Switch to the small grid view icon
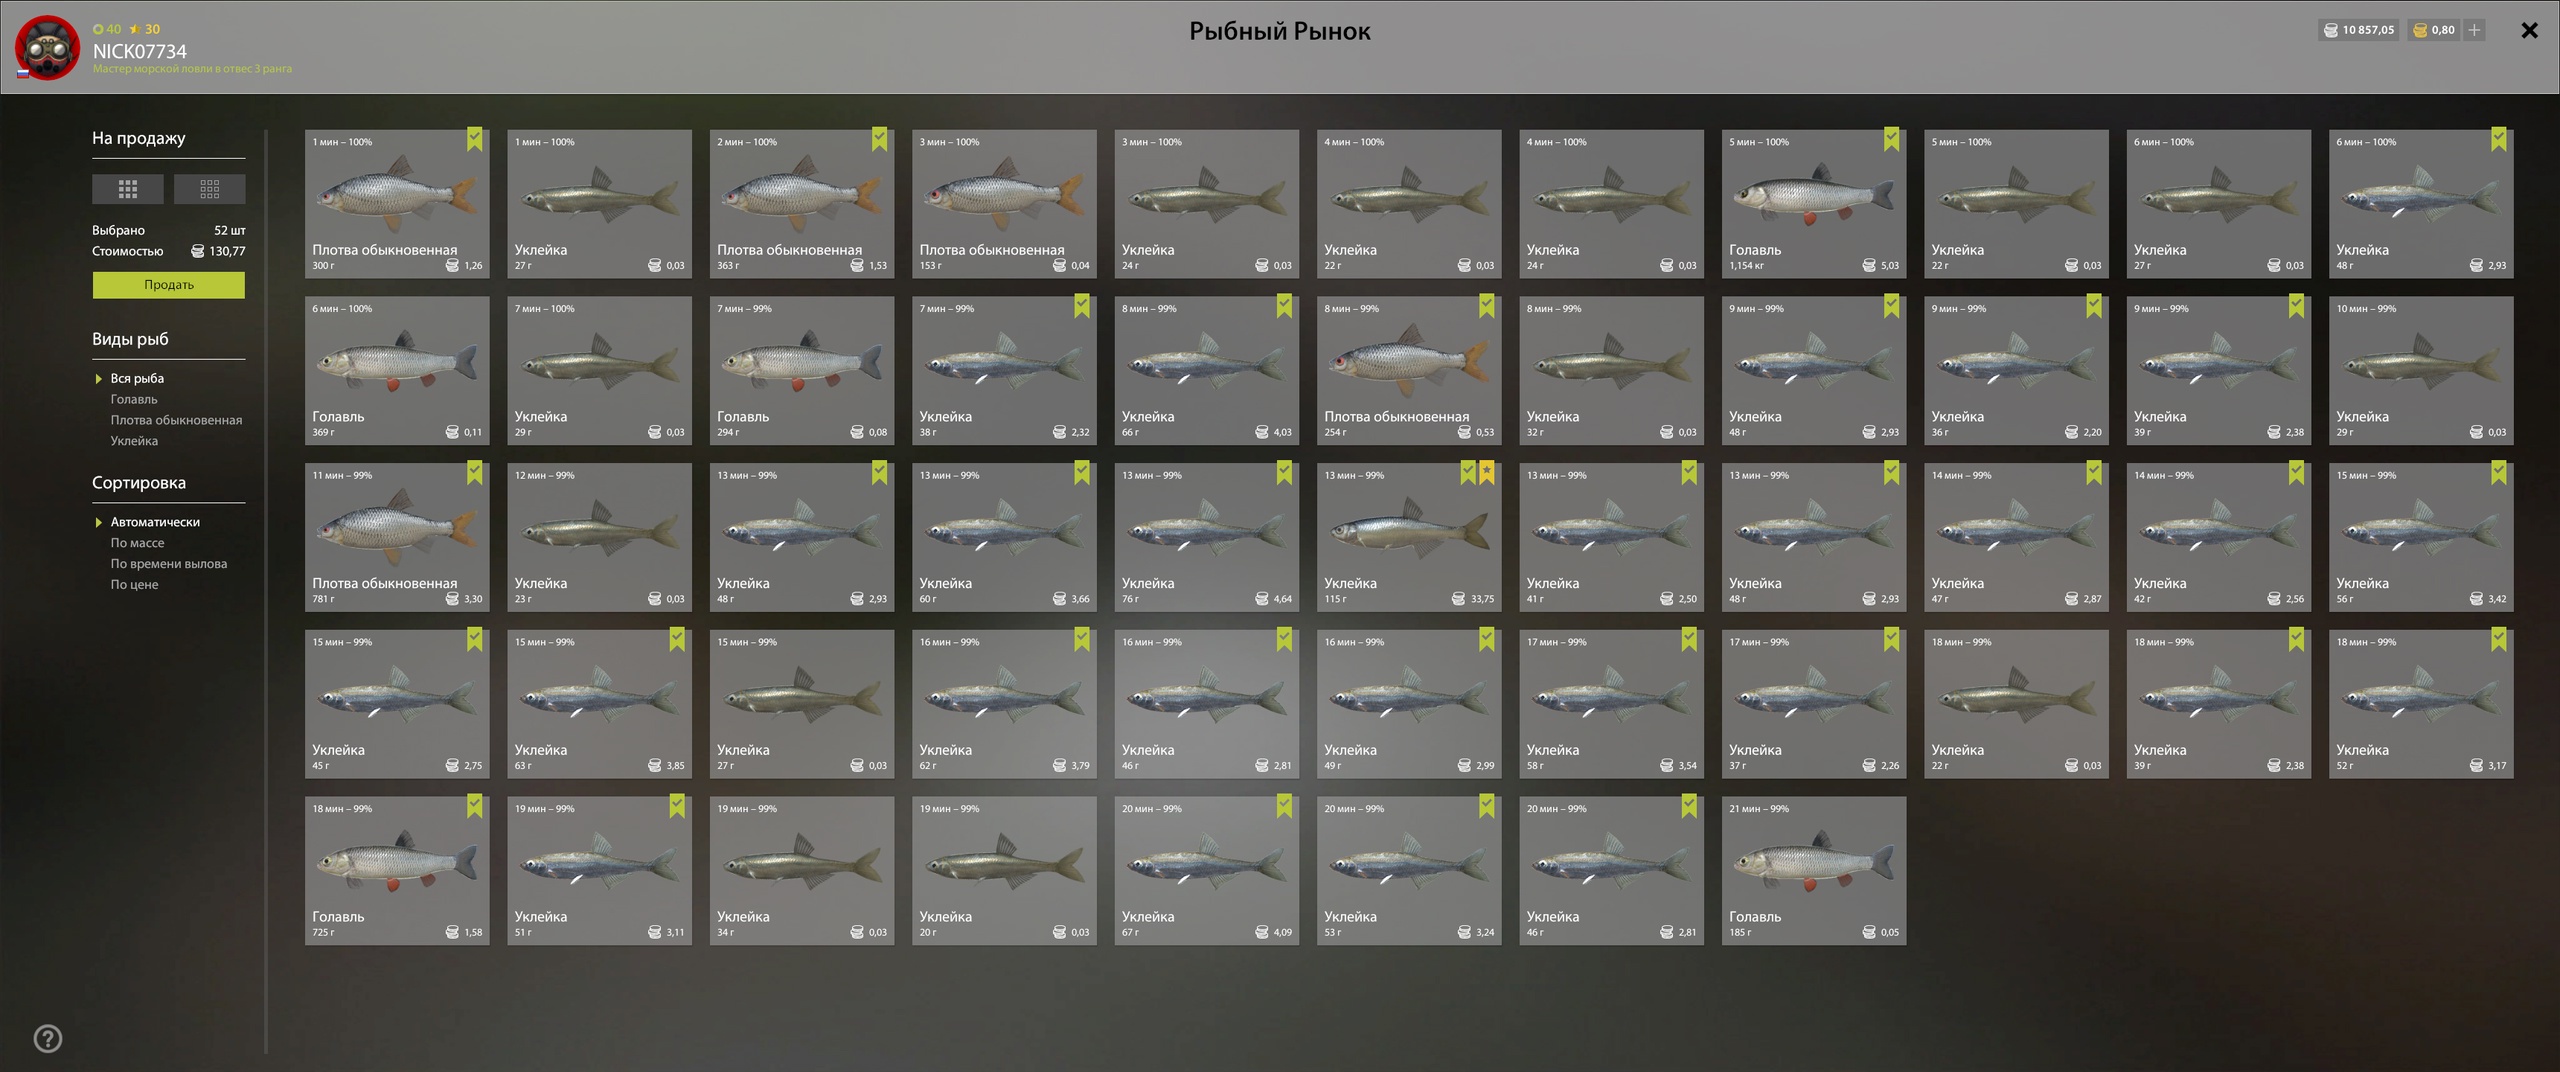Screen dimensions: 2560x1072 click(x=209, y=189)
